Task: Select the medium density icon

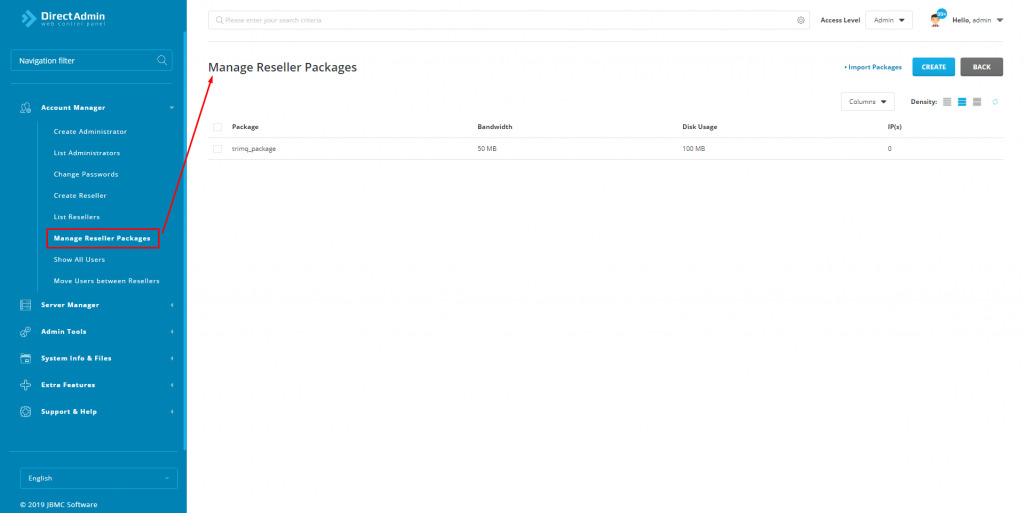Action: [962, 102]
